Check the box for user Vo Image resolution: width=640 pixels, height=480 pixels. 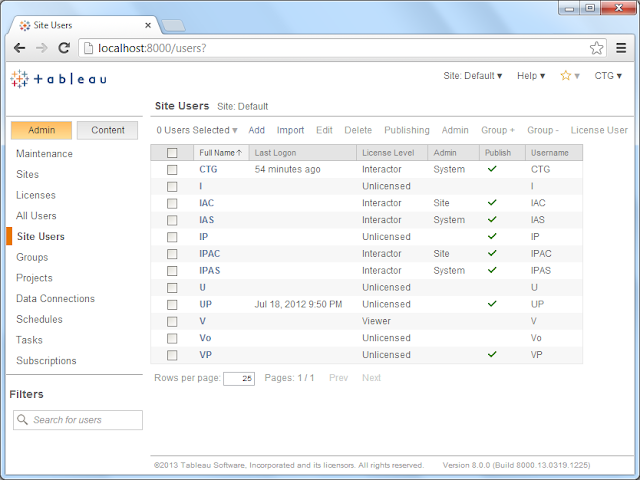172,338
